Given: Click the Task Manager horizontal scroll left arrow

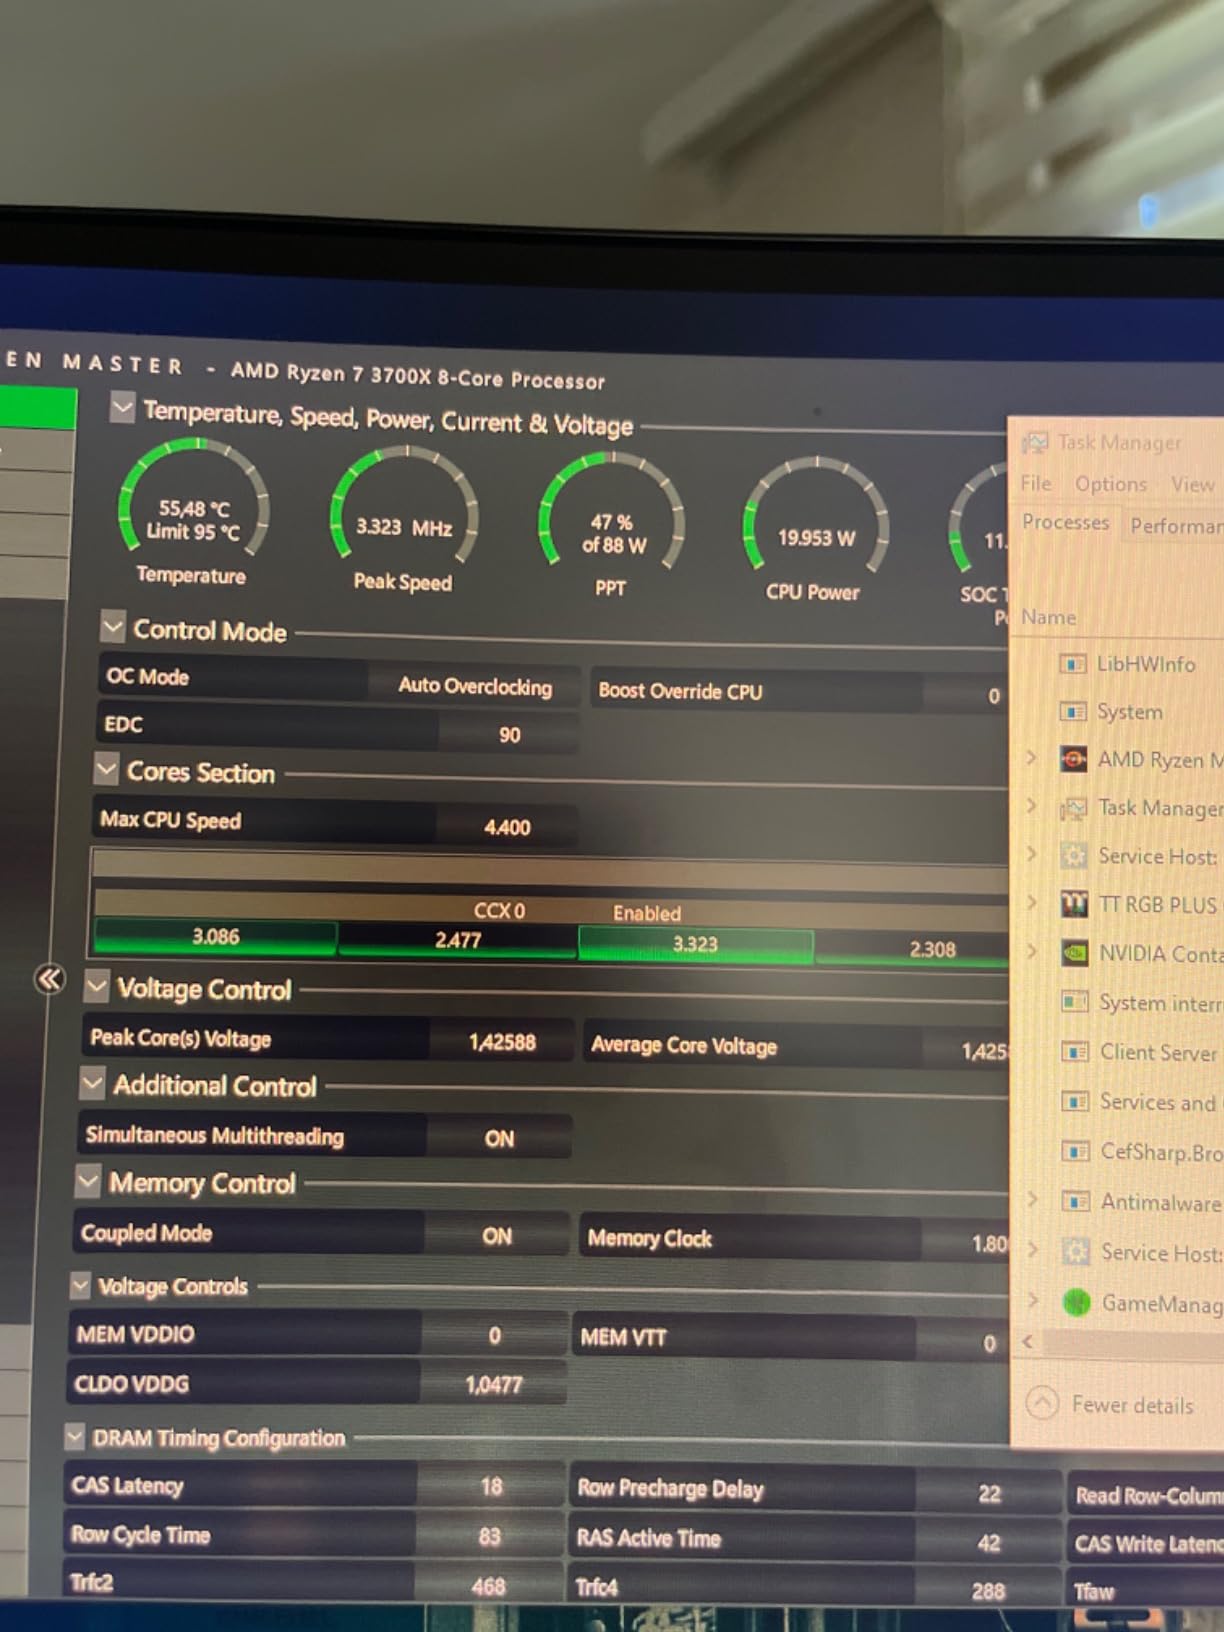Looking at the screenshot, I should tap(1027, 1341).
